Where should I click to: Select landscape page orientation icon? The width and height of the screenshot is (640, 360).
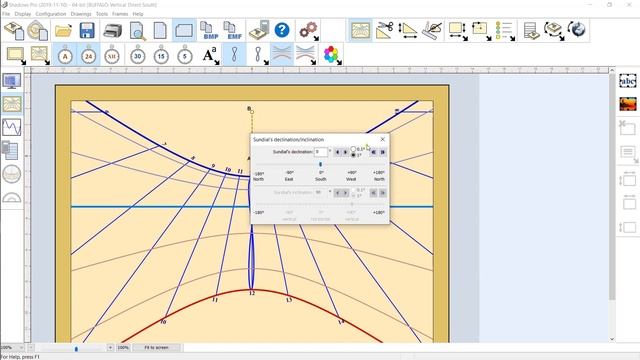pyautogui.click(x=184, y=31)
